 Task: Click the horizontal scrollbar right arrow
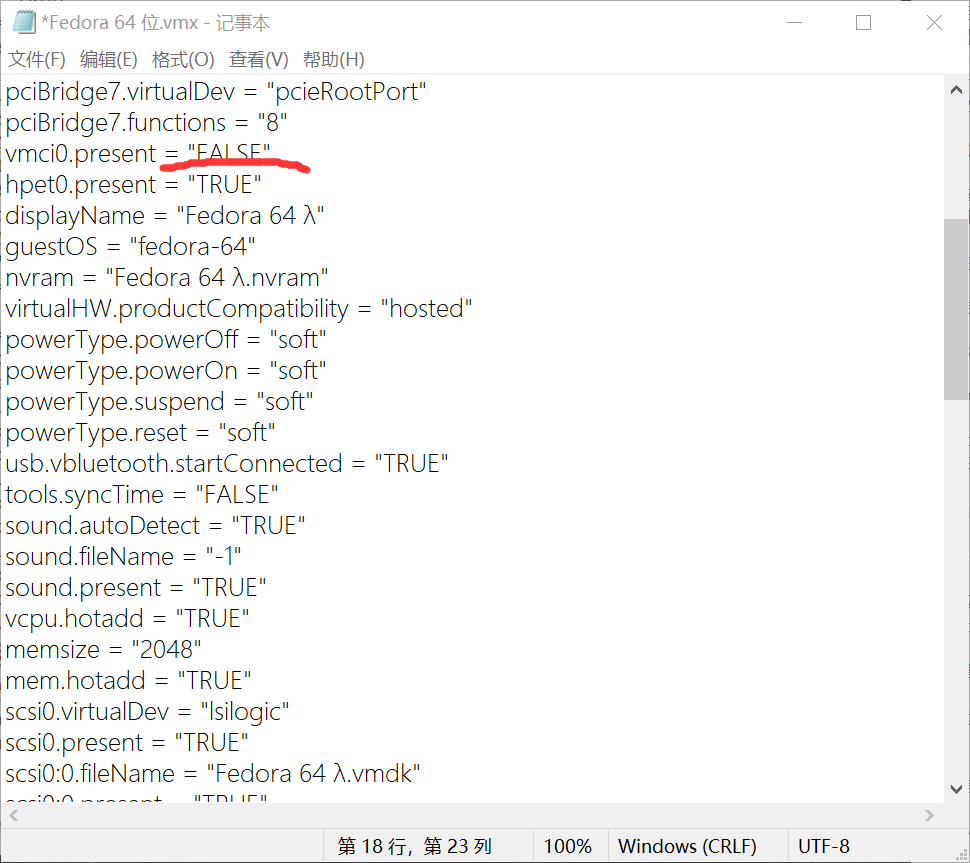929,815
